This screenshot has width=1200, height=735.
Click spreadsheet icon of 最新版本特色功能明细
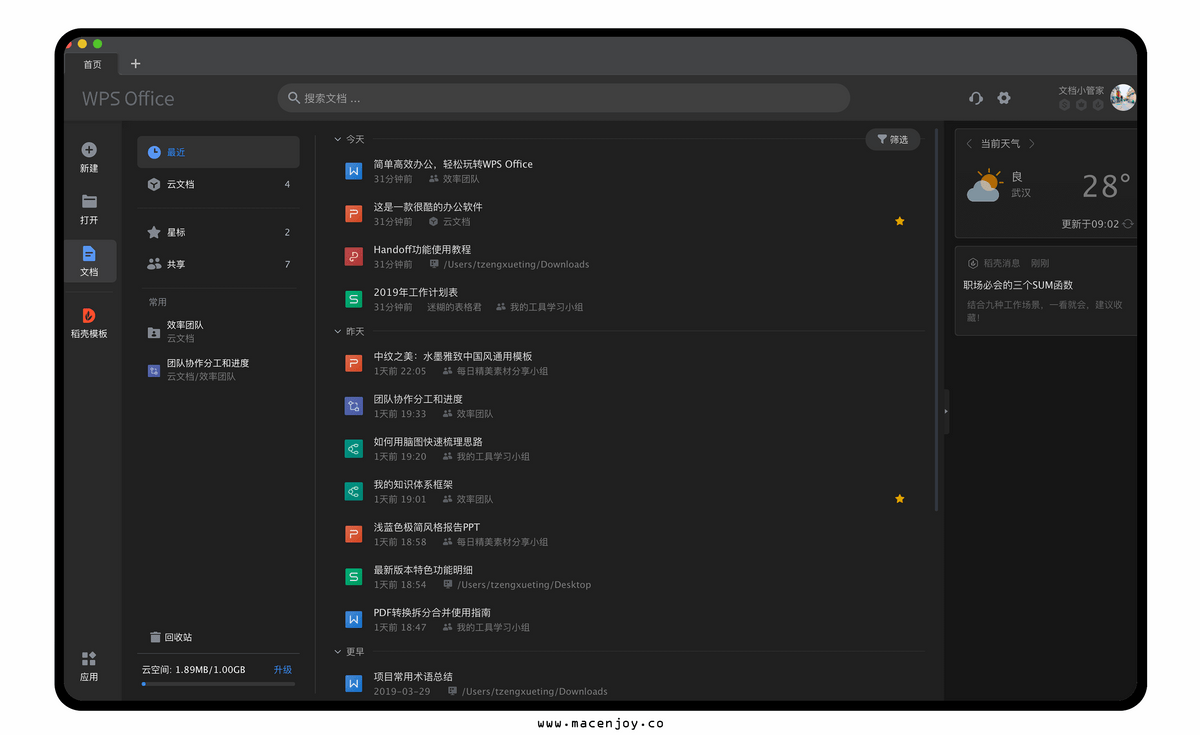click(x=353, y=577)
